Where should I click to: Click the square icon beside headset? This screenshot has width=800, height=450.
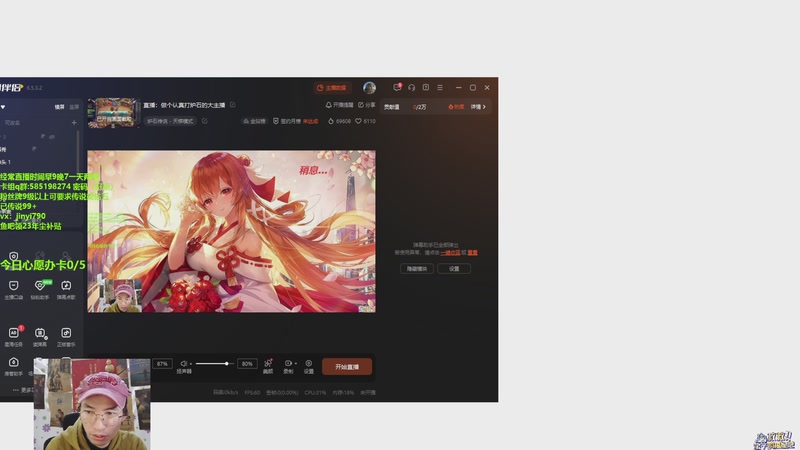point(426,88)
